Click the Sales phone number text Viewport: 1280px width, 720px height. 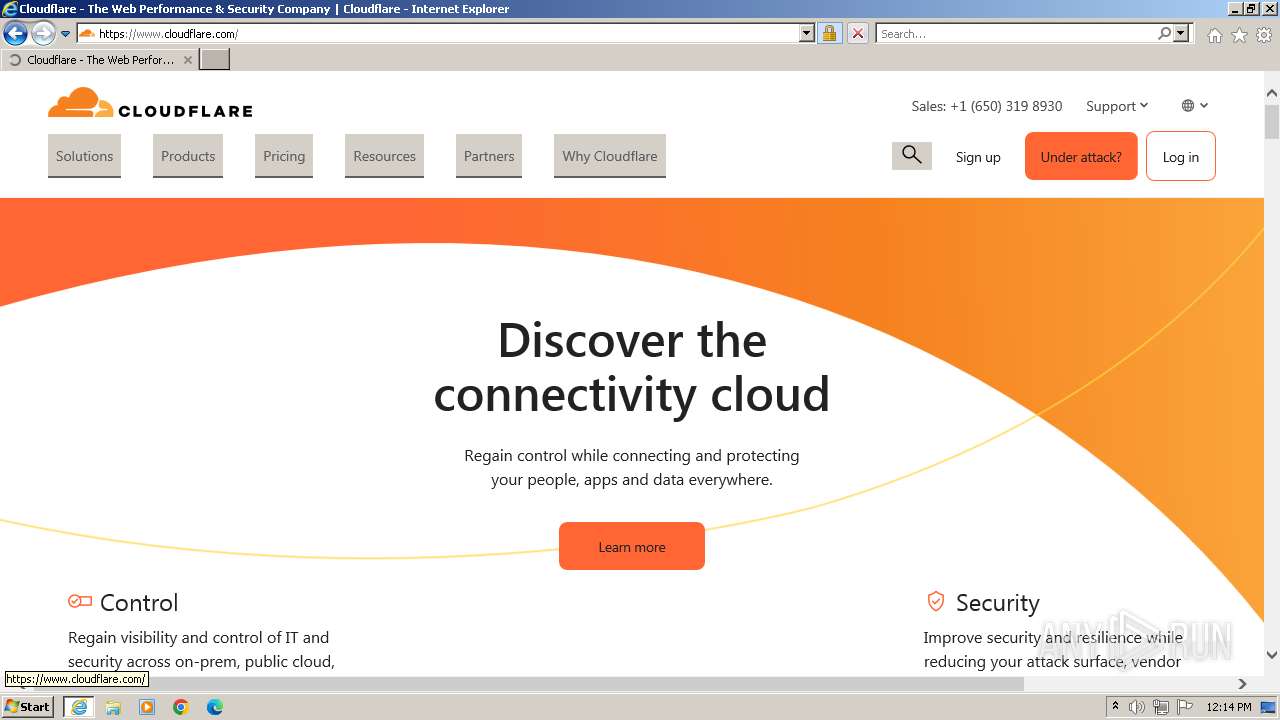point(987,106)
